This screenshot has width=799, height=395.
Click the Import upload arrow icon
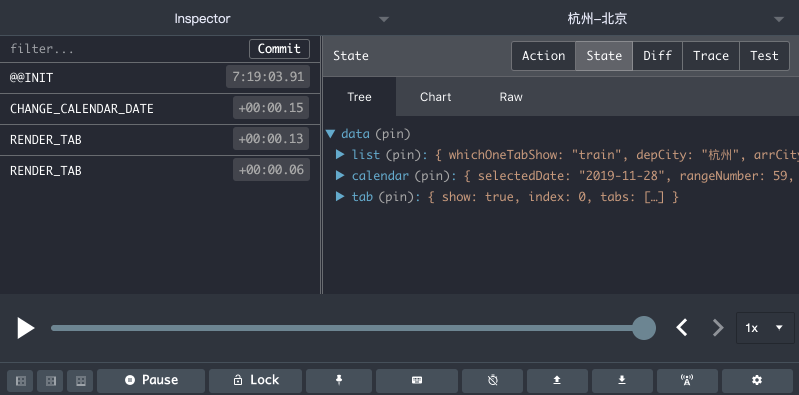(557, 381)
